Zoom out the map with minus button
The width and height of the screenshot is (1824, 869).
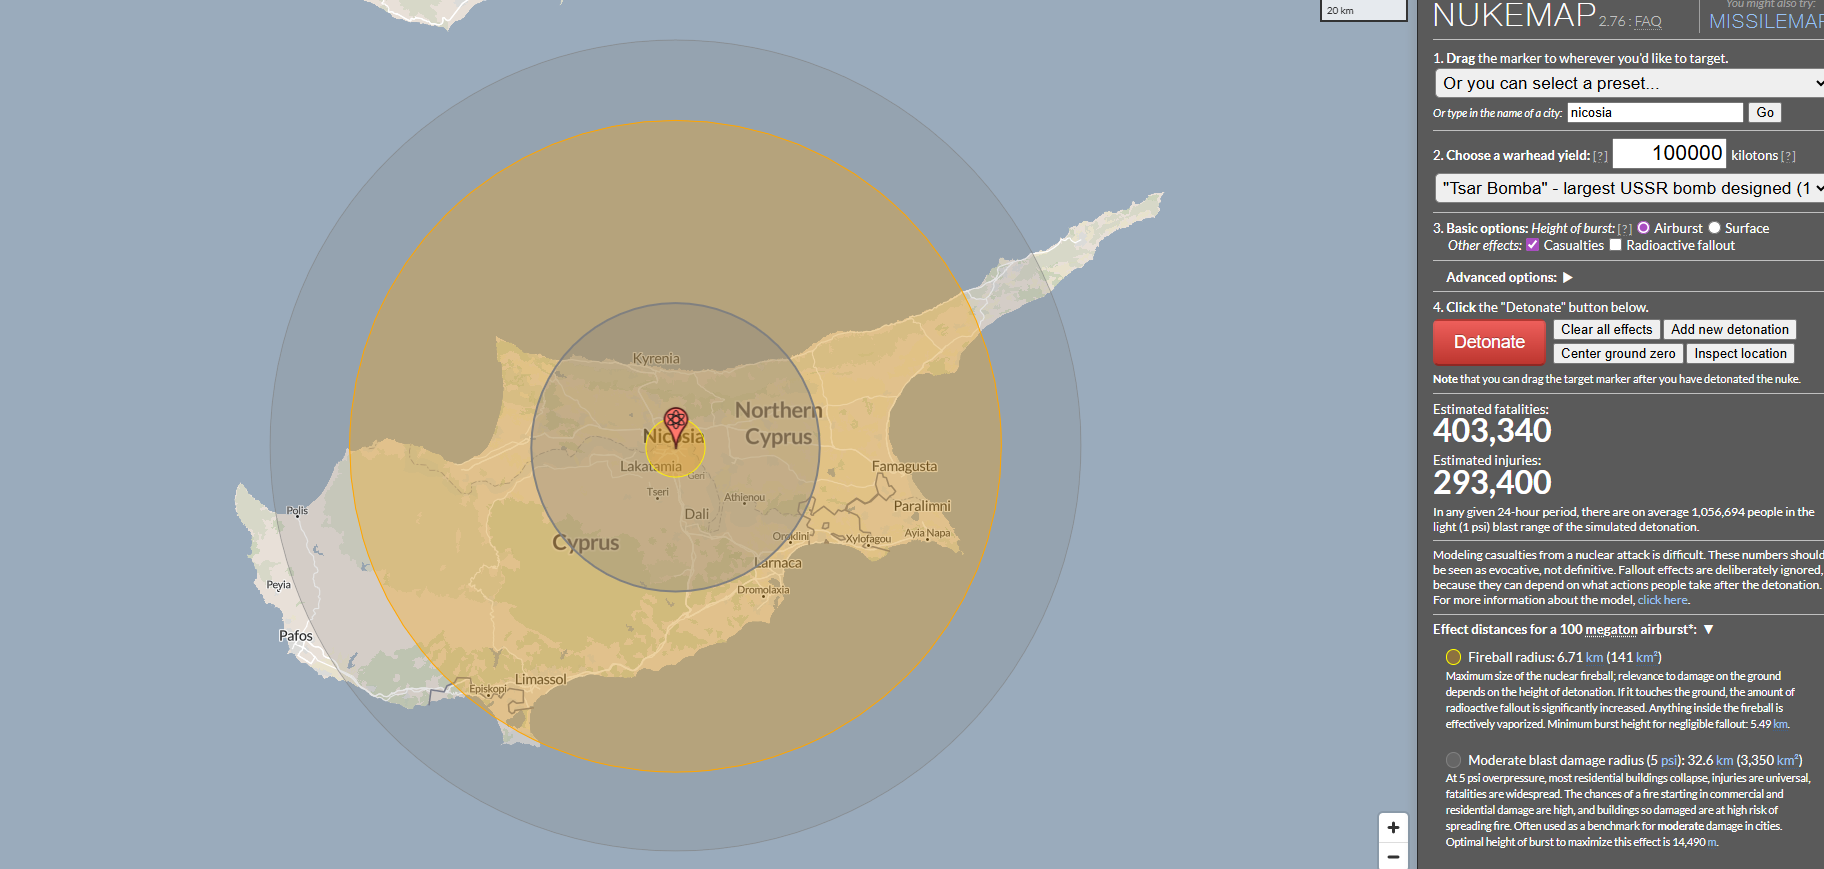click(x=1393, y=857)
